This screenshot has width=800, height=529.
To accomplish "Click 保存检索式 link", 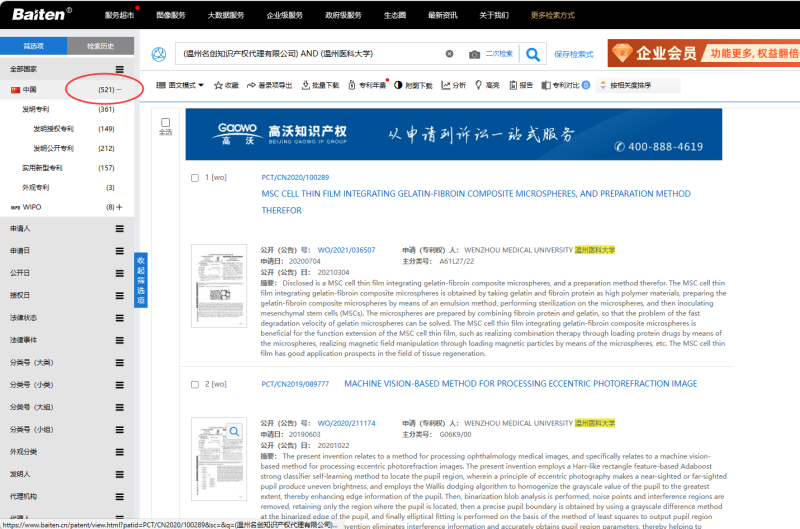I will coord(574,54).
